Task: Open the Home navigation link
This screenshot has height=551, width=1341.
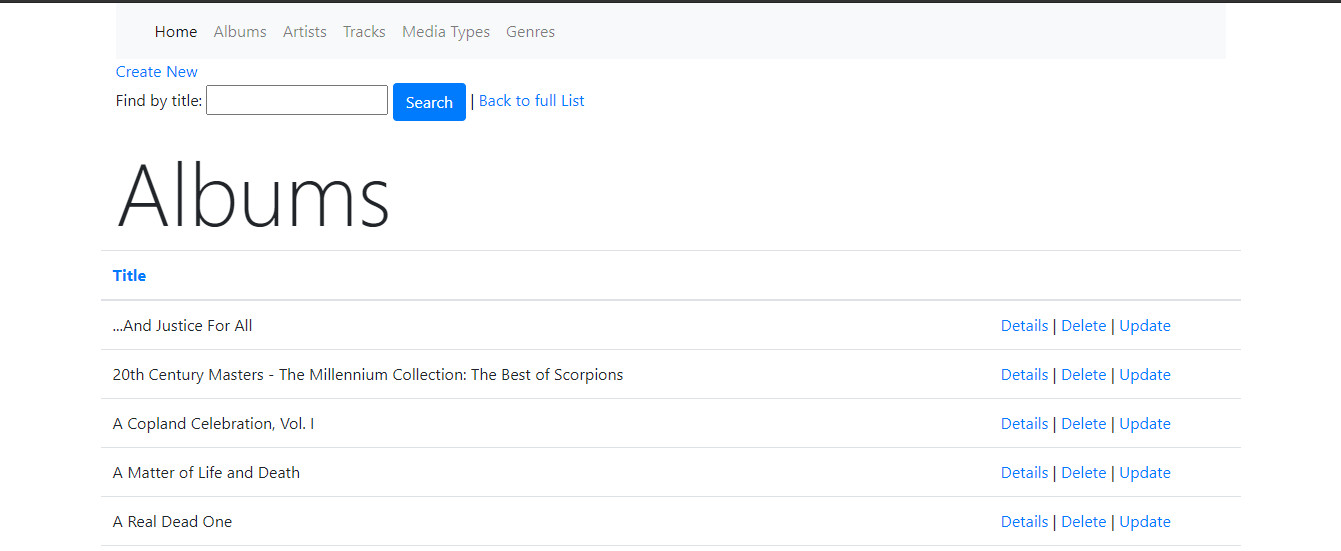Action: (x=176, y=32)
